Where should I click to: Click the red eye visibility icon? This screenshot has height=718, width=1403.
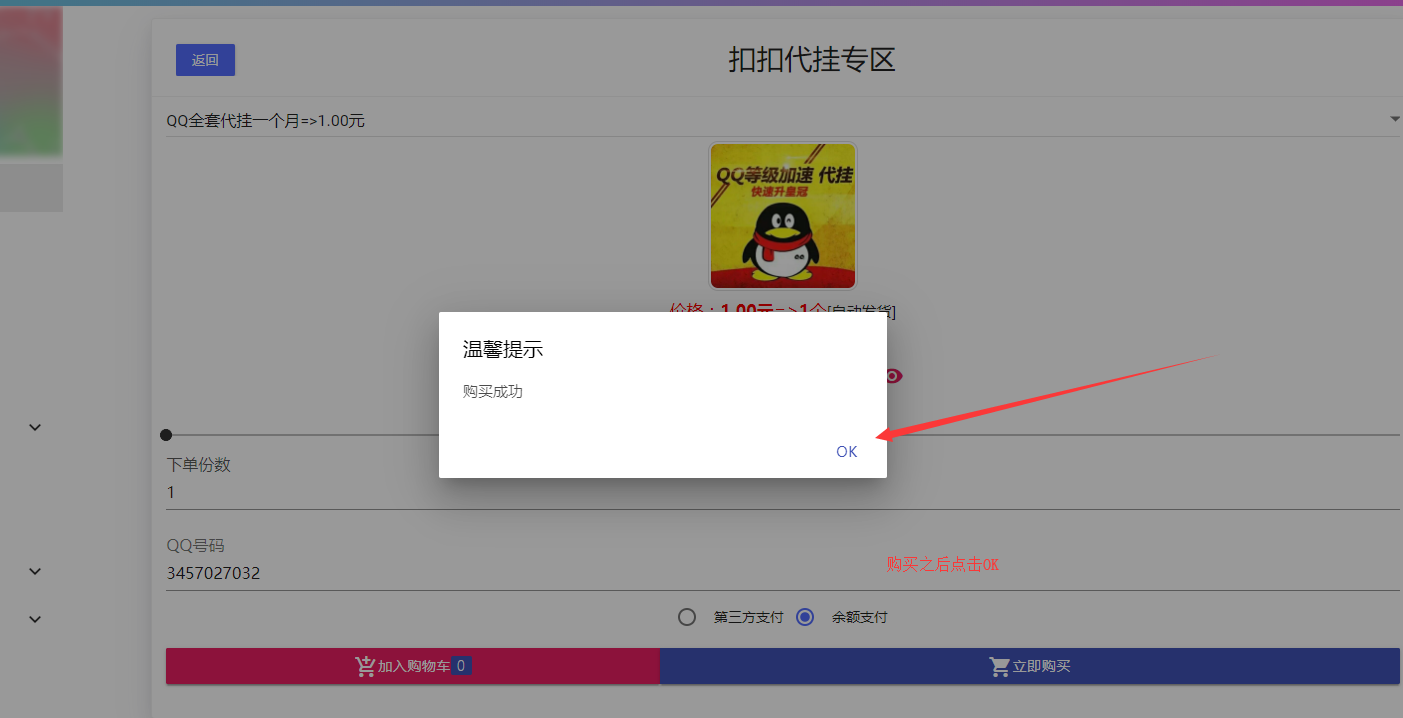point(892,376)
